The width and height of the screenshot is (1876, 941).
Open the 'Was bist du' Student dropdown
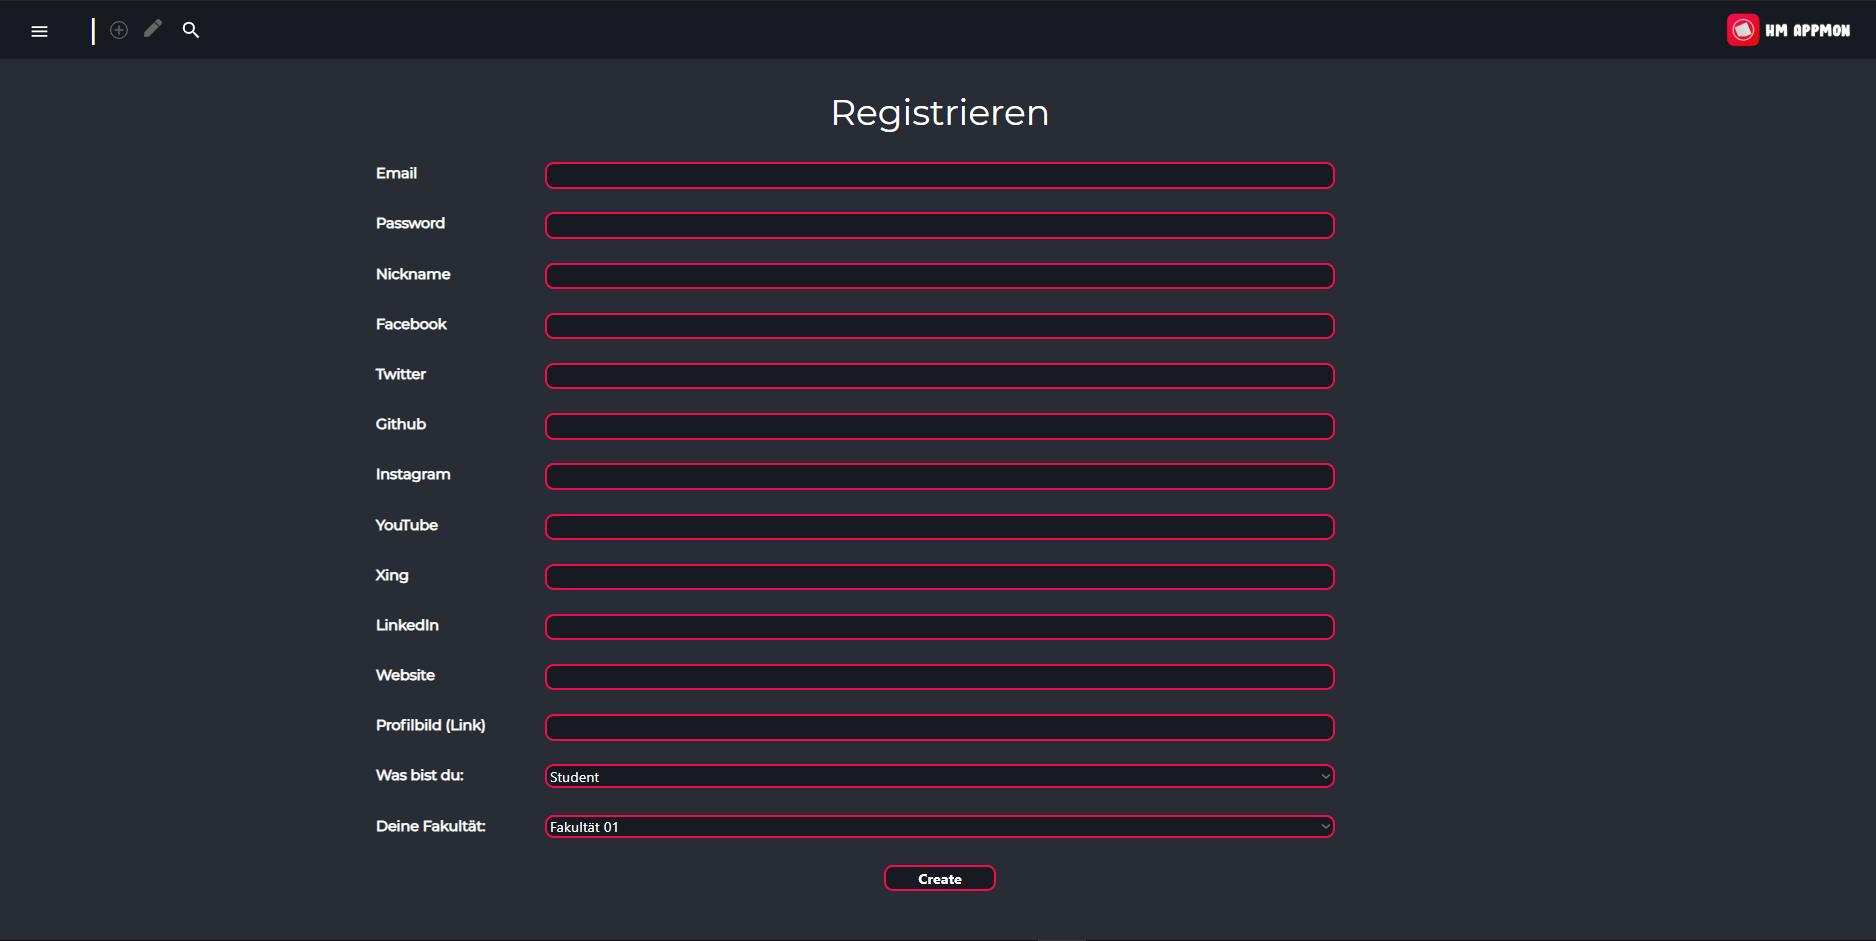point(940,776)
